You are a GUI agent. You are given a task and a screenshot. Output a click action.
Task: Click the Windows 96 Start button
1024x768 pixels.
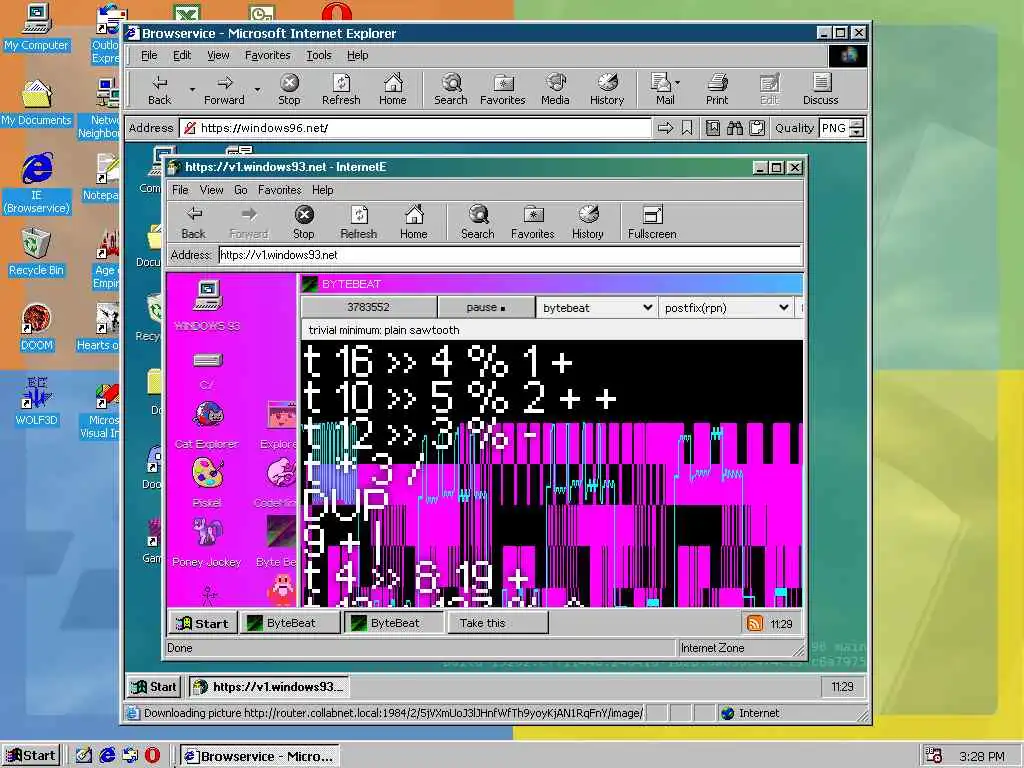coord(154,687)
